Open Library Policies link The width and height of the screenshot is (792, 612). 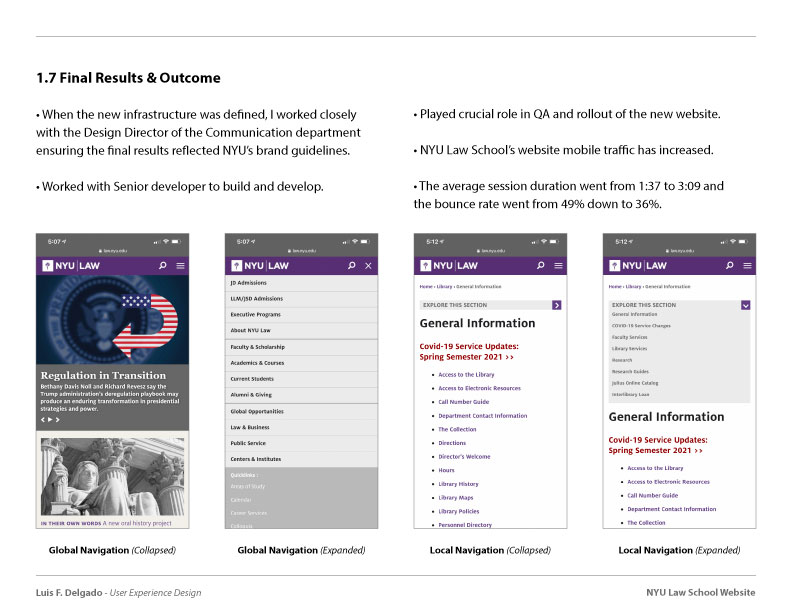459,511
